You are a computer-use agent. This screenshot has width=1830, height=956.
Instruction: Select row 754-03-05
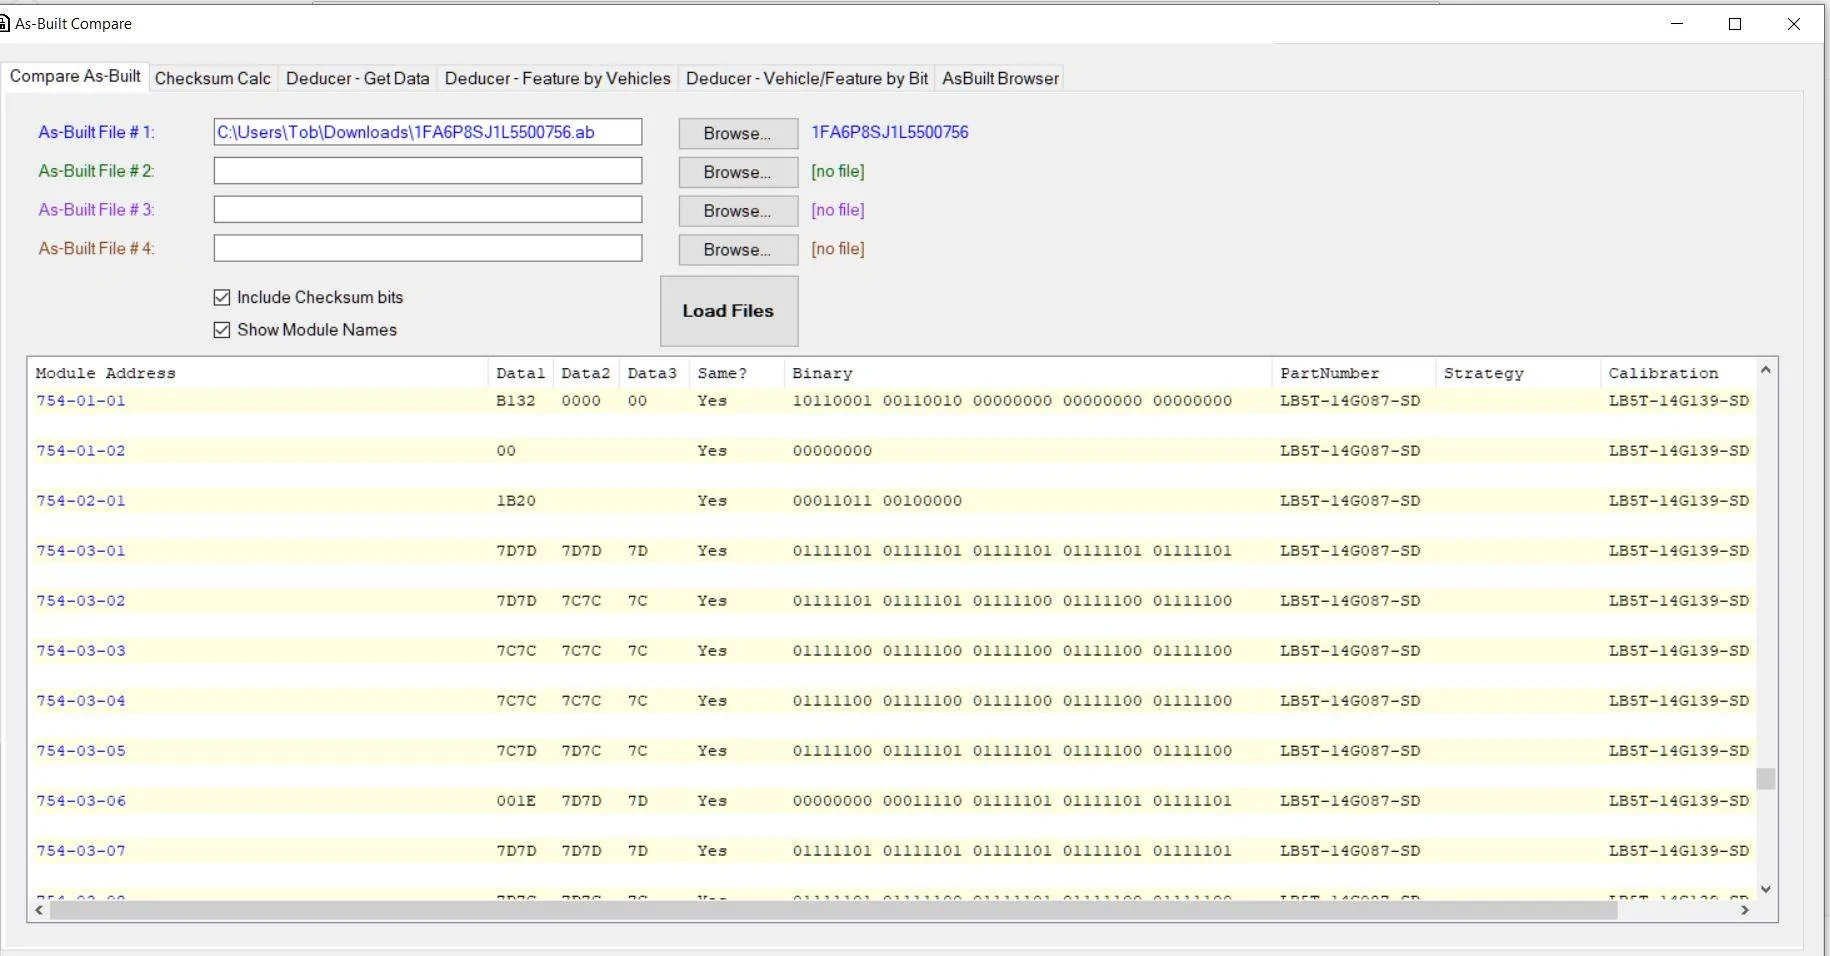(893, 751)
